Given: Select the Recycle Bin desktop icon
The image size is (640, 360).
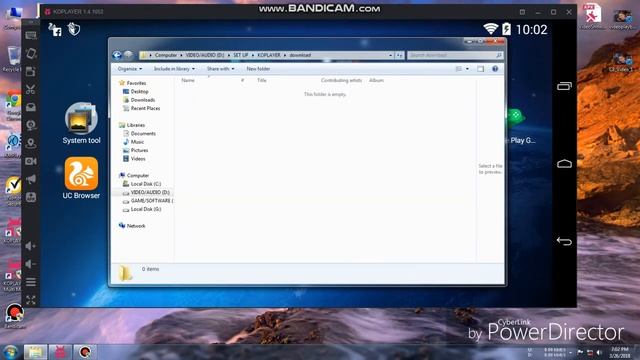Looking at the screenshot, I should click(13, 59).
